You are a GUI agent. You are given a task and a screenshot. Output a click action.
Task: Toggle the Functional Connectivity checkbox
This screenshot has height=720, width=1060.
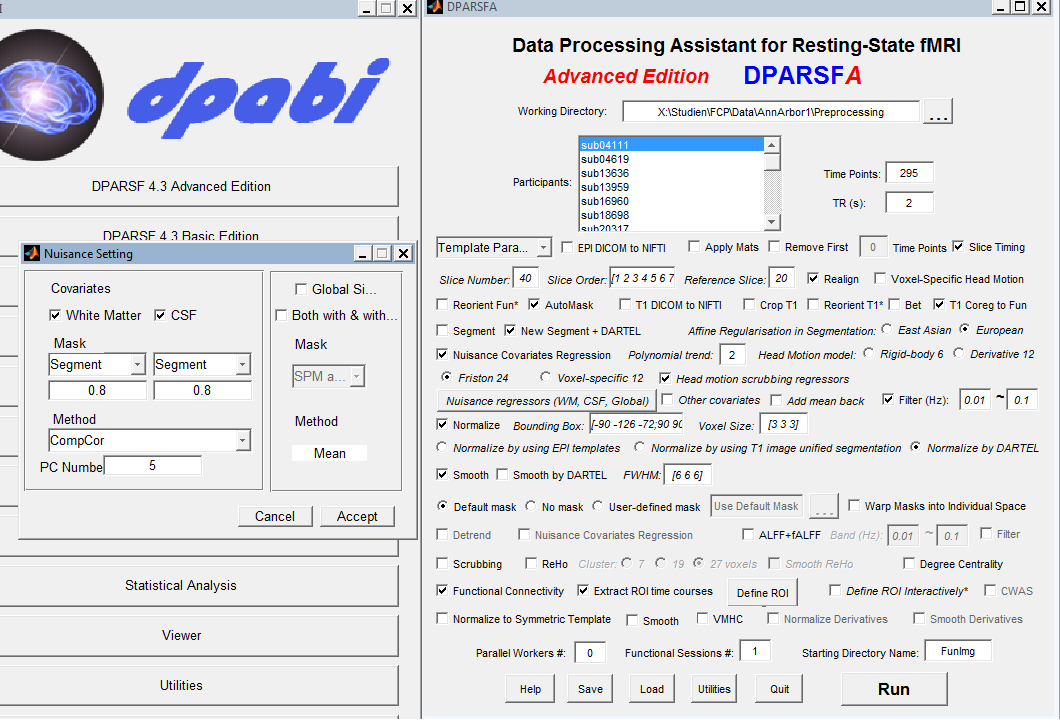tap(442, 590)
